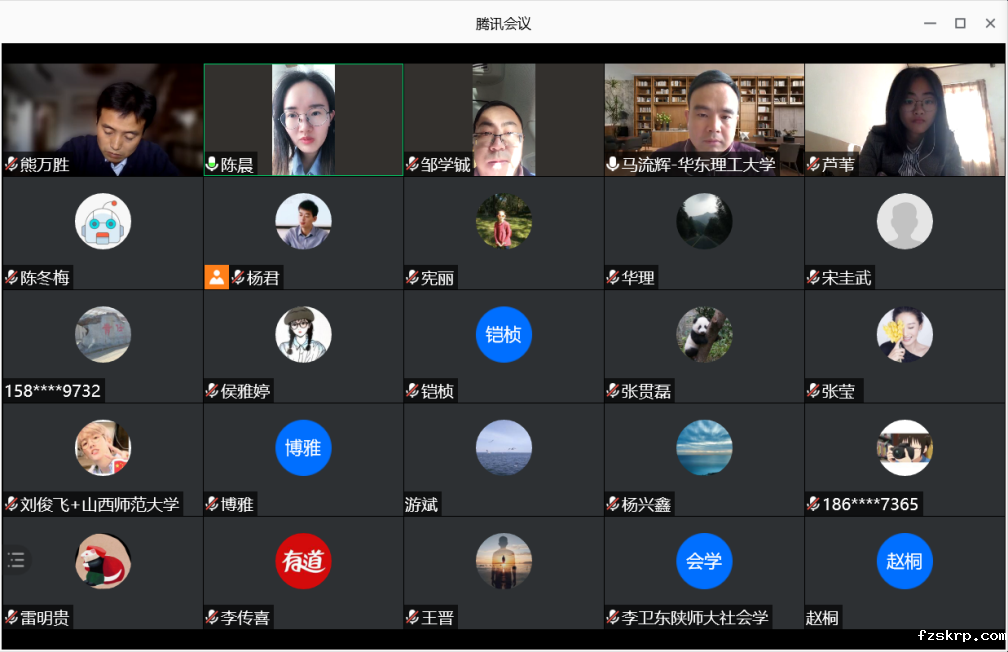Maximize the 腾讯会议 window
The image size is (1008, 652).
[x=960, y=23]
